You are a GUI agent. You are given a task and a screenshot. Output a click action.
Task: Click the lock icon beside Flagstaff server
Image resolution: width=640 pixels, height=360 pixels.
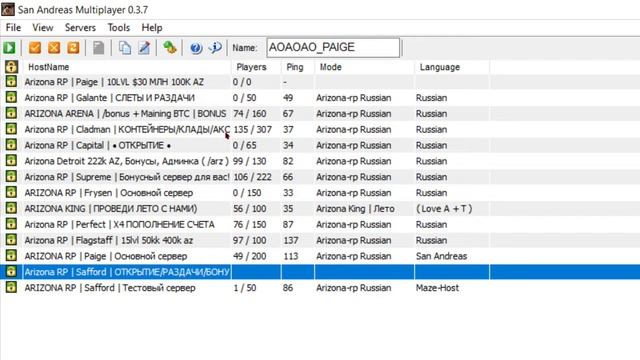point(11,240)
